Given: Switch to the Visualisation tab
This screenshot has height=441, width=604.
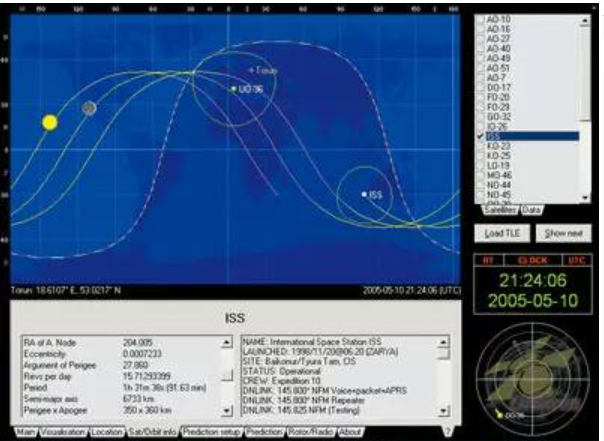Looking at the screenshot, I should (x=63, y=432).
